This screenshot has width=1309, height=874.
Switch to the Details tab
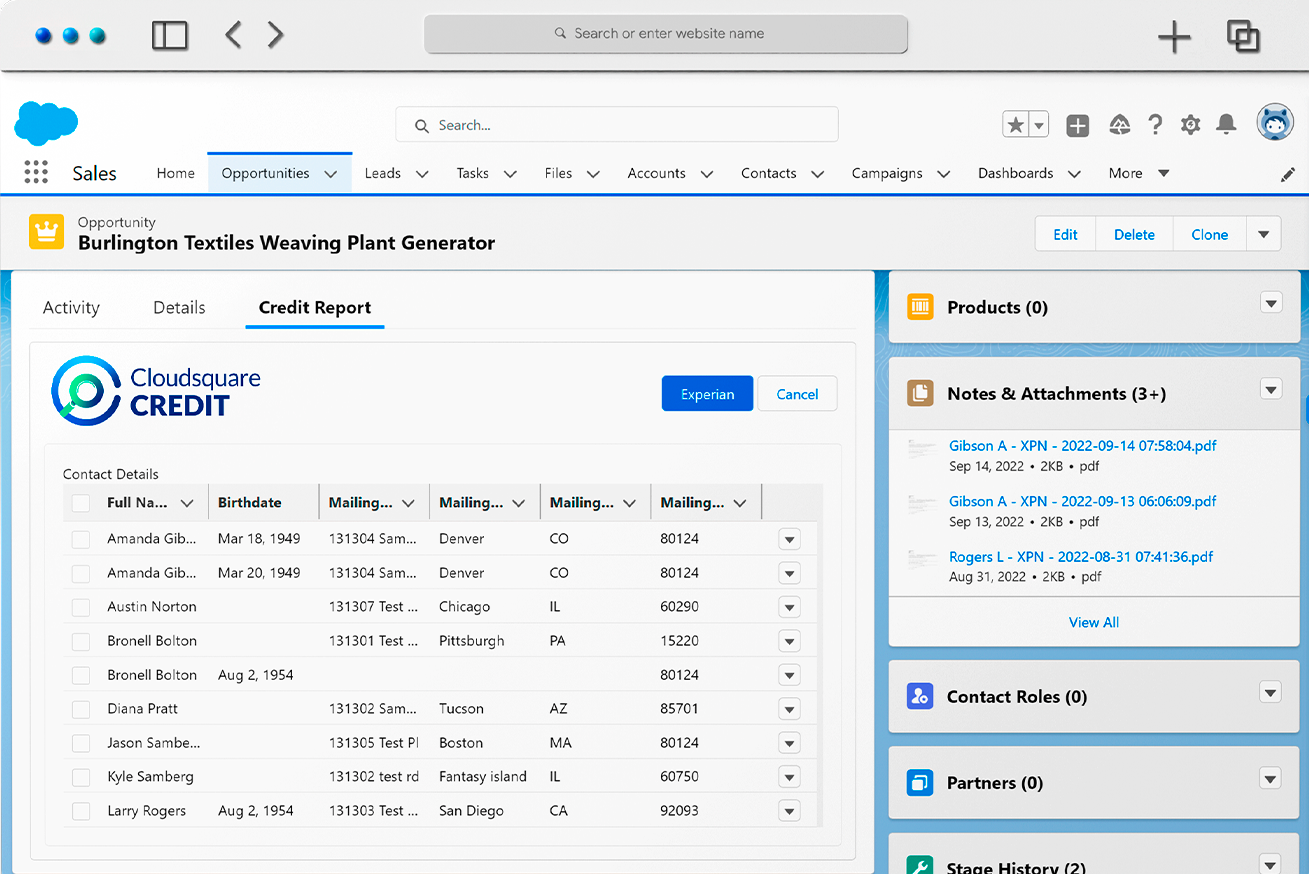point(179,307)
